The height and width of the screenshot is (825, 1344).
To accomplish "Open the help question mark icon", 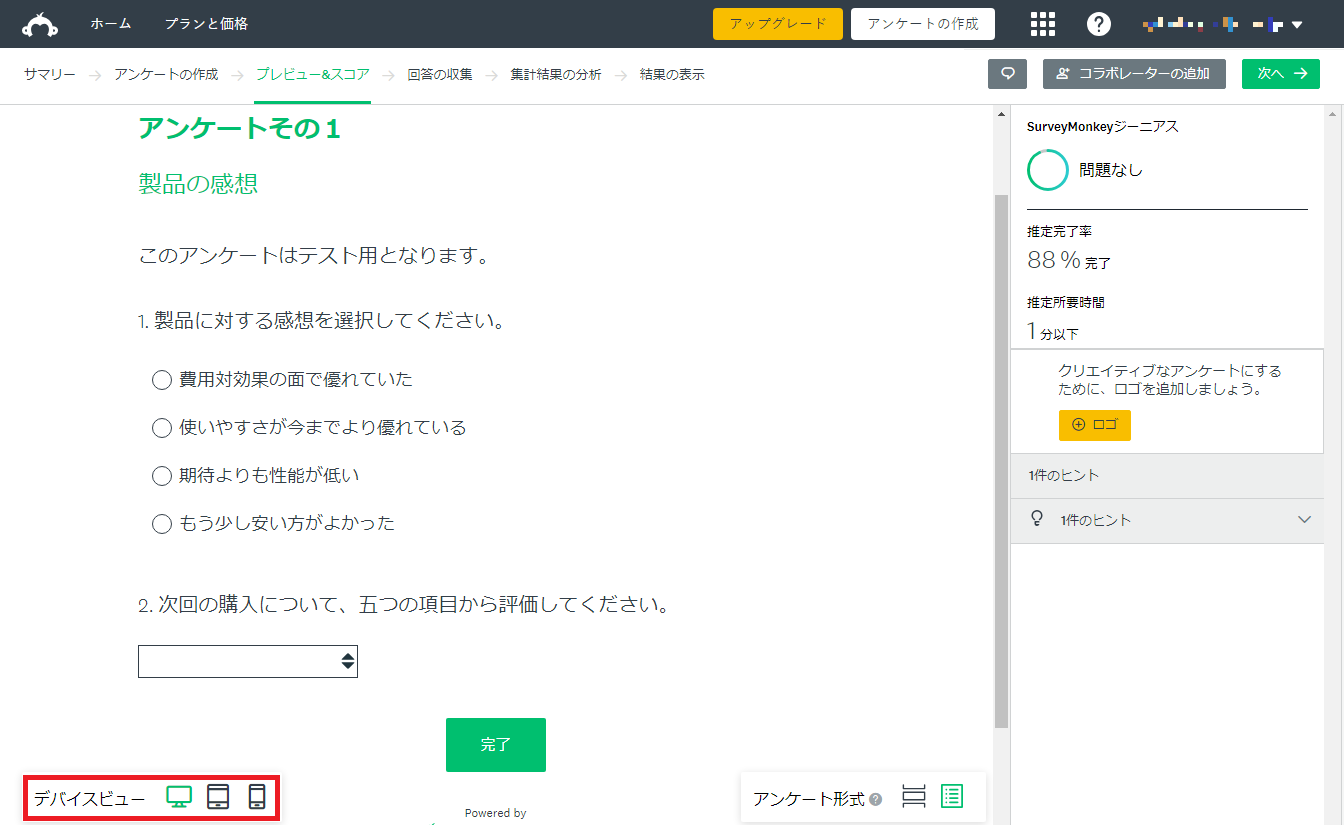I will 1099,24.
